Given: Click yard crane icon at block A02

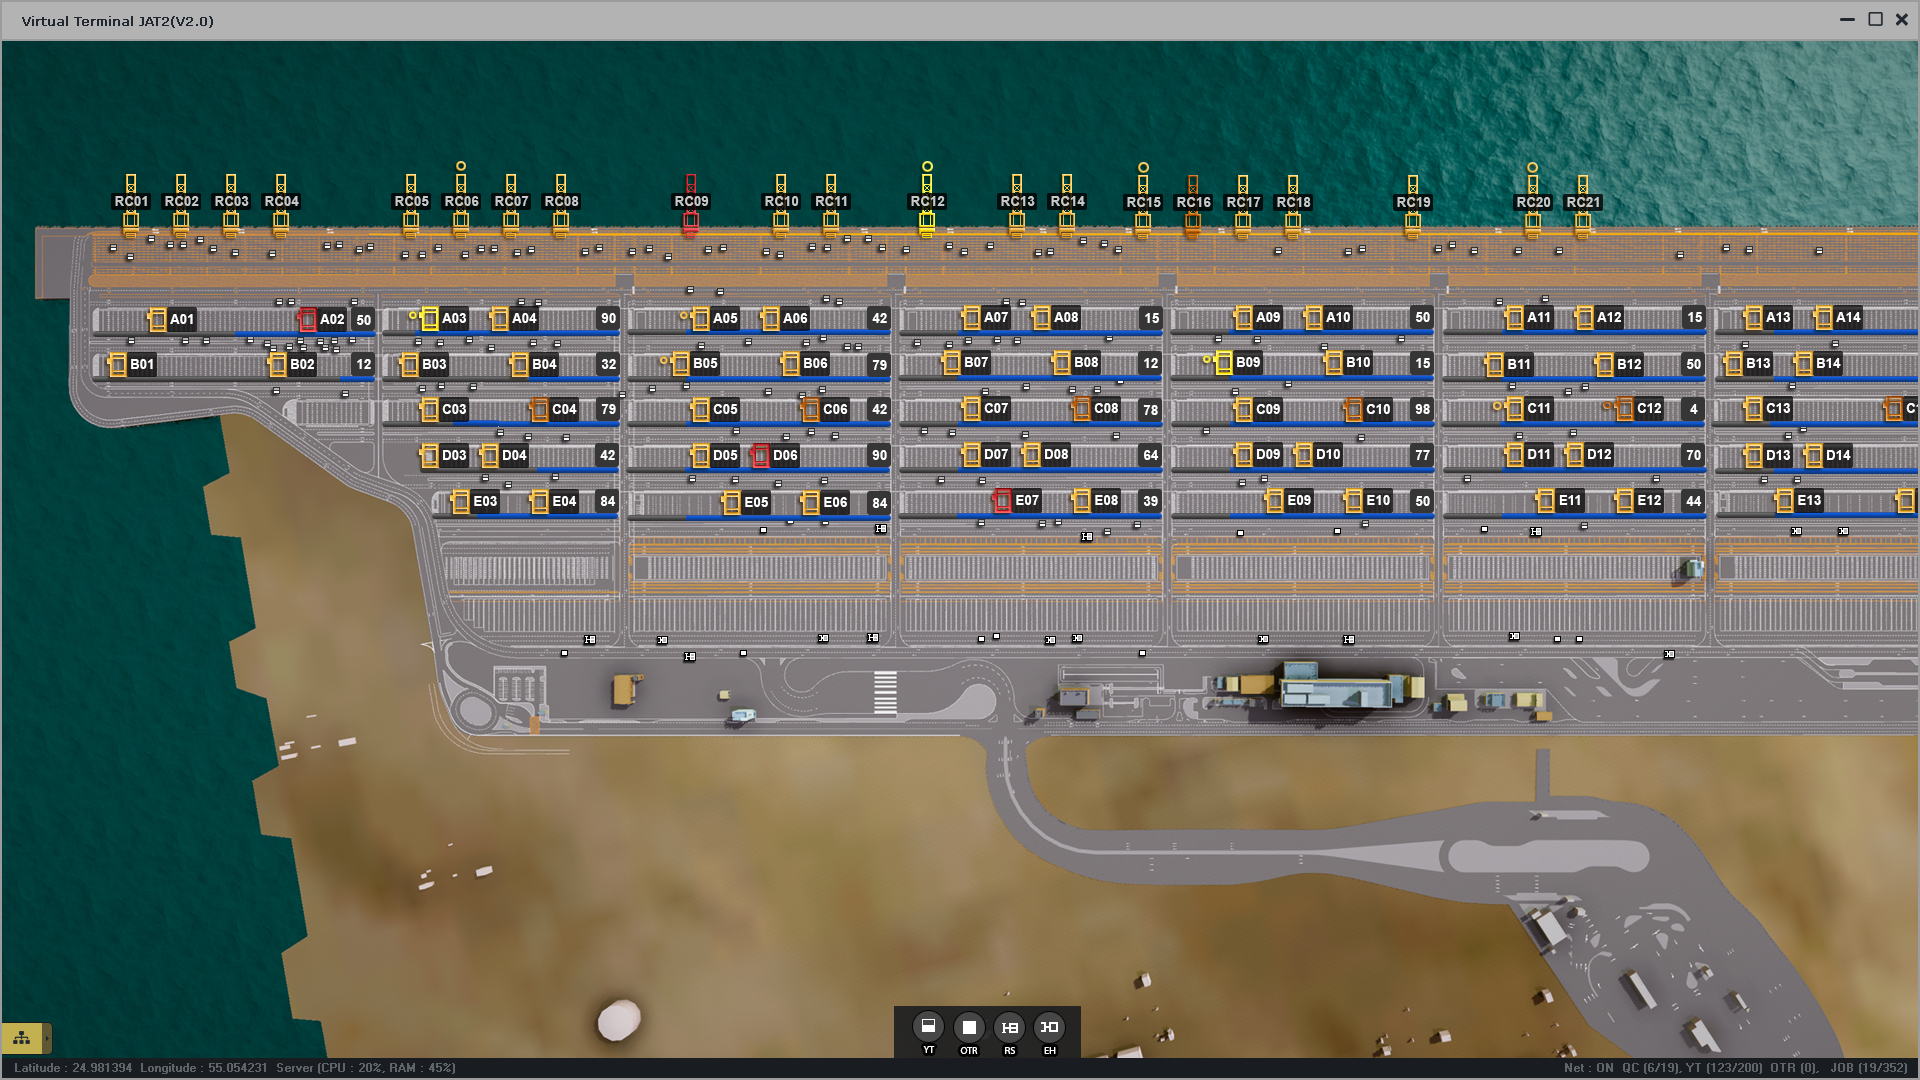Looking at the screenshot, I should tap(308, 320).
